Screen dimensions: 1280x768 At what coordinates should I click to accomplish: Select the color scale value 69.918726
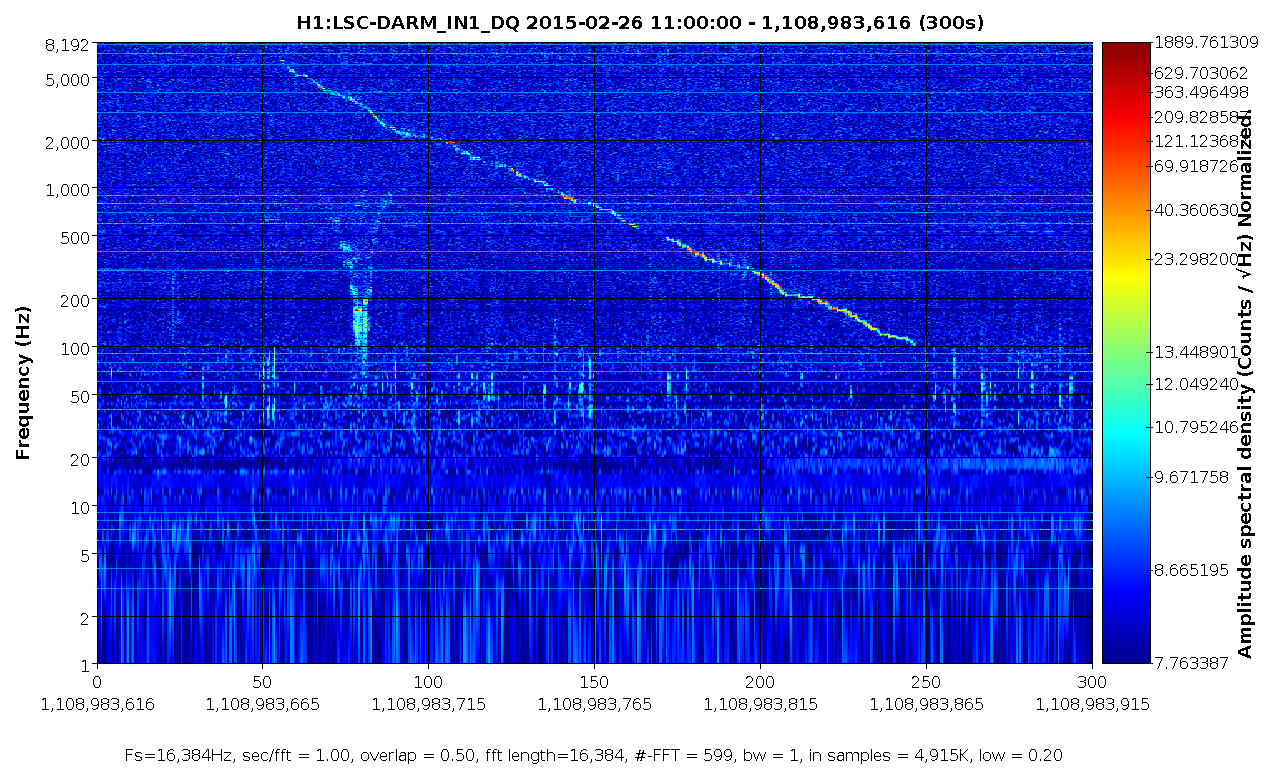1195,166
